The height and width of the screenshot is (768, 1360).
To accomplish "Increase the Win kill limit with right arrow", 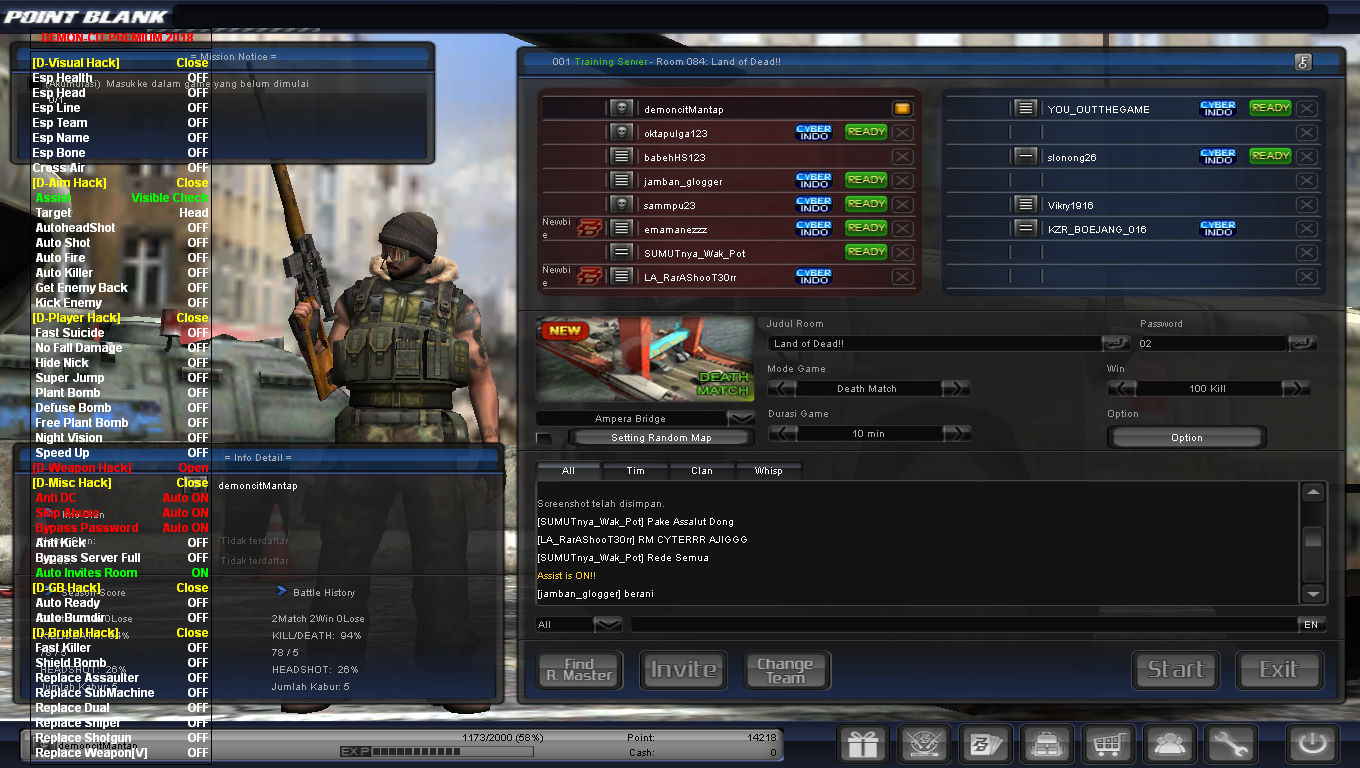I will click(x=1296, y=388).
